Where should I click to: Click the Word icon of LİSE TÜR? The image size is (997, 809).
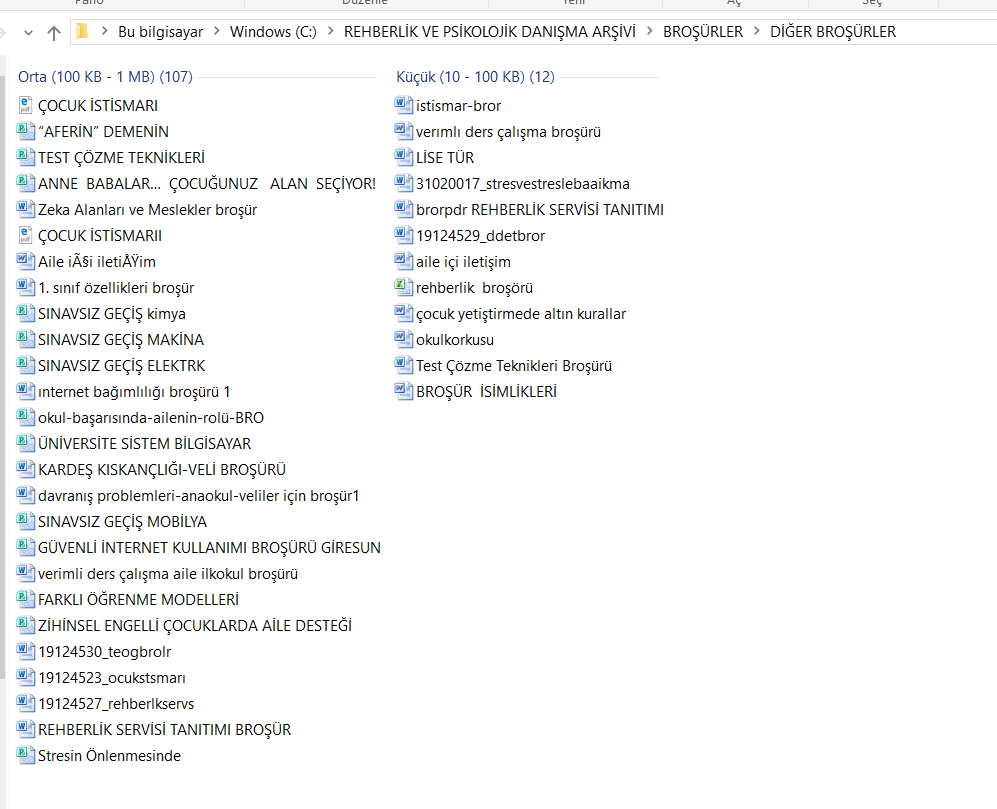pyautogui.click(x=404, y=158)
